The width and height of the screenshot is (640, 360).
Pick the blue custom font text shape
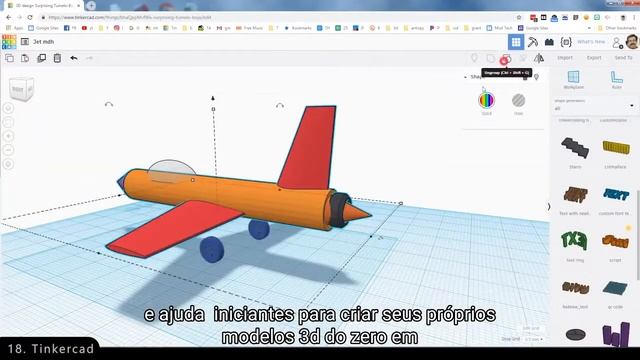click(x=616, y=195)
